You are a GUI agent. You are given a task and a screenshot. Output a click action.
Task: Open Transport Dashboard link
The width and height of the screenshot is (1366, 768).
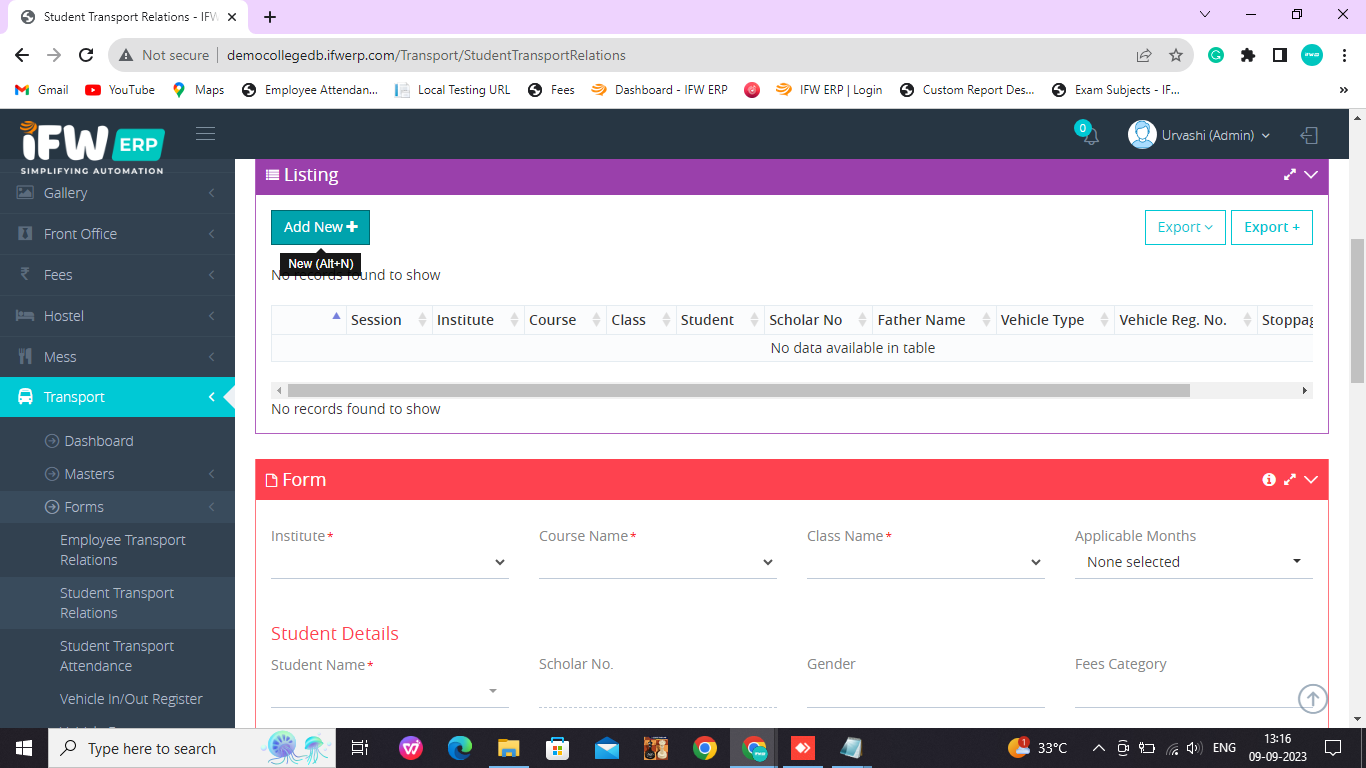(x=99, y=441)
